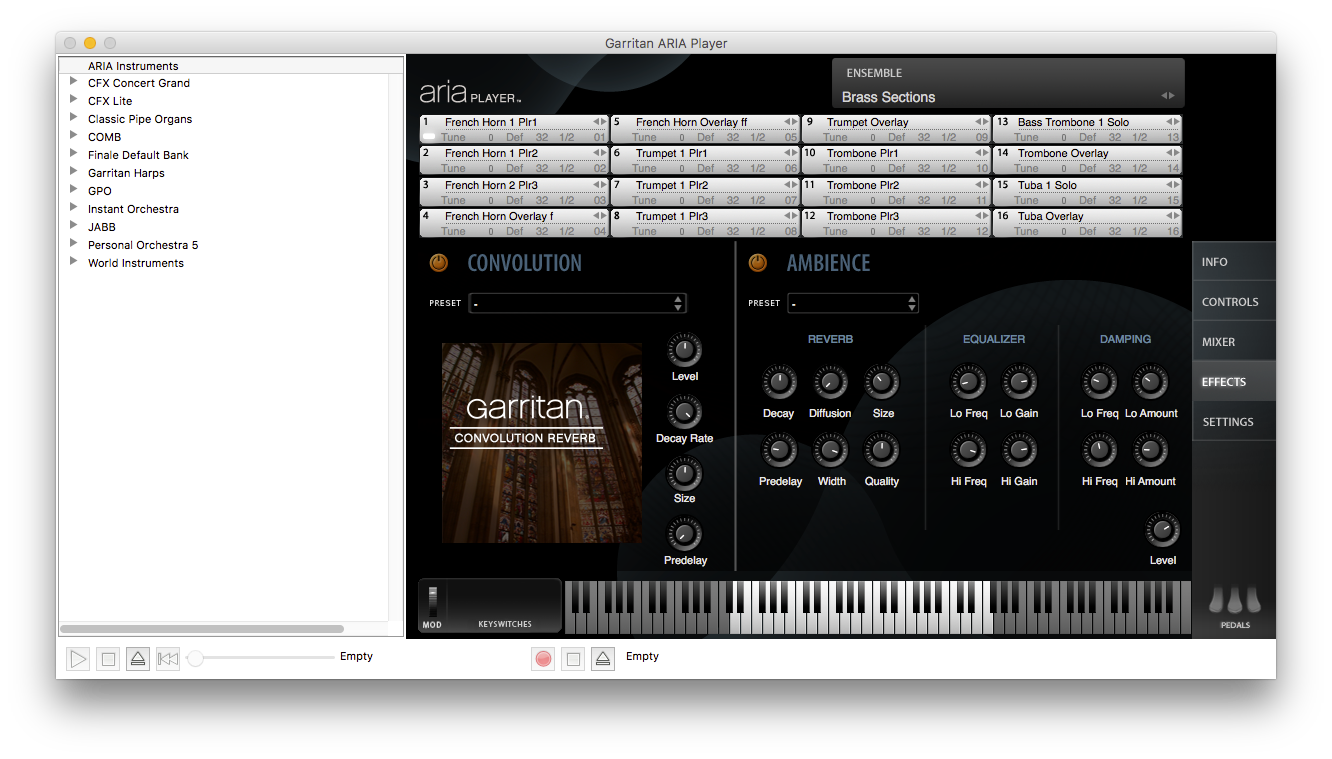This screenshot has width=1332, height=759.
Task: Open the Convolution preset dropdown
Action: coord(578,303)
